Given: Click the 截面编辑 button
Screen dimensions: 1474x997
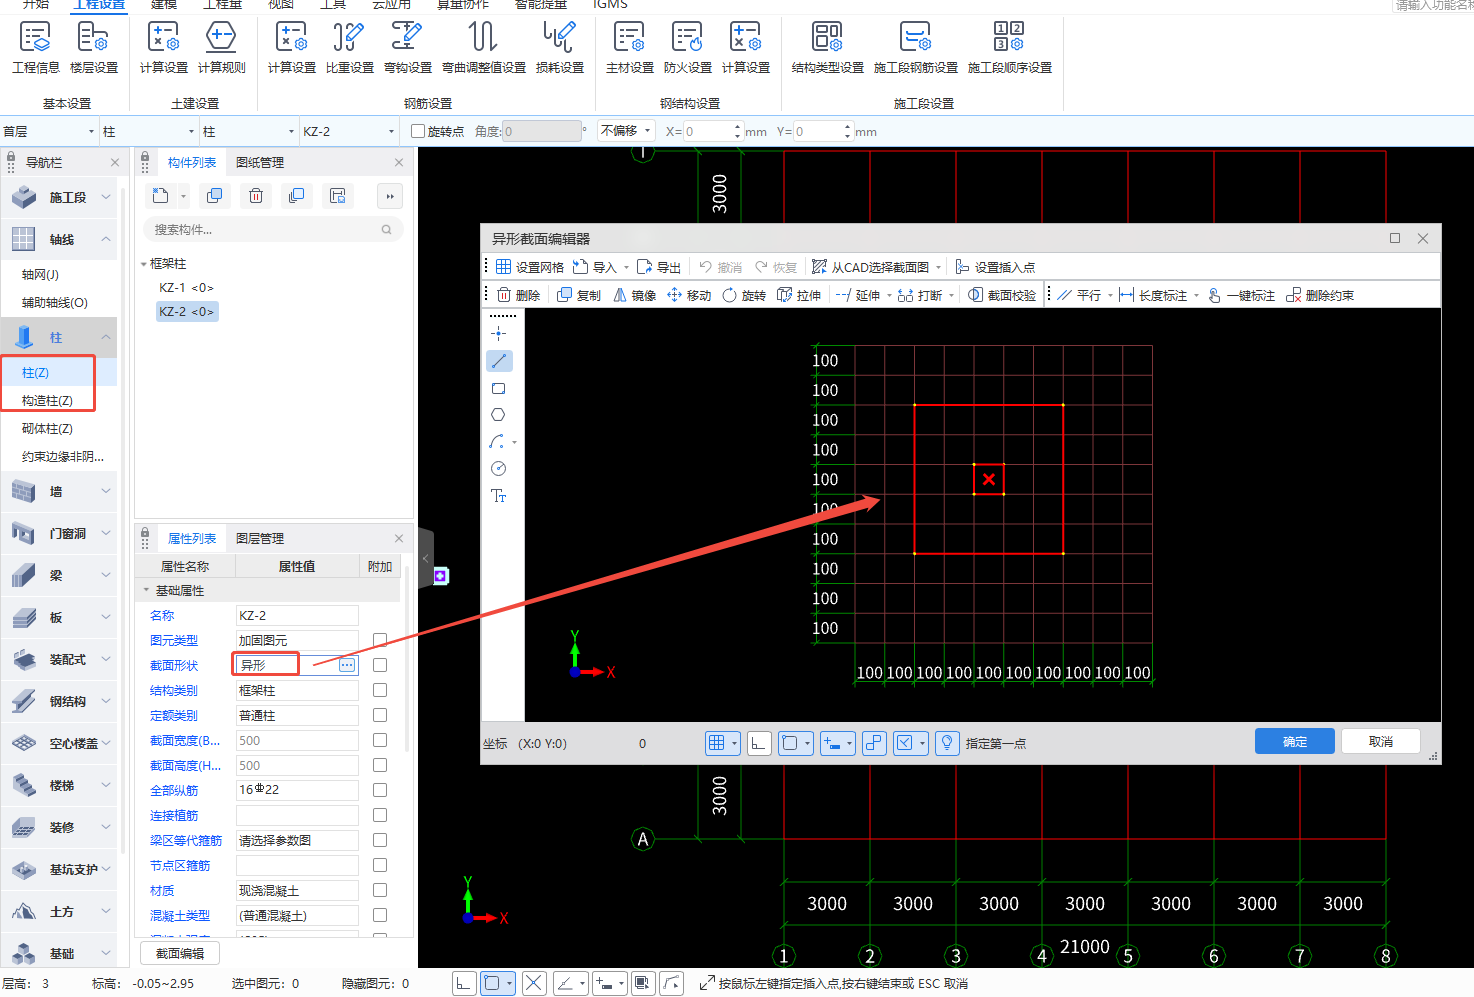Looking at the screenshot, I should pos(180,954).
